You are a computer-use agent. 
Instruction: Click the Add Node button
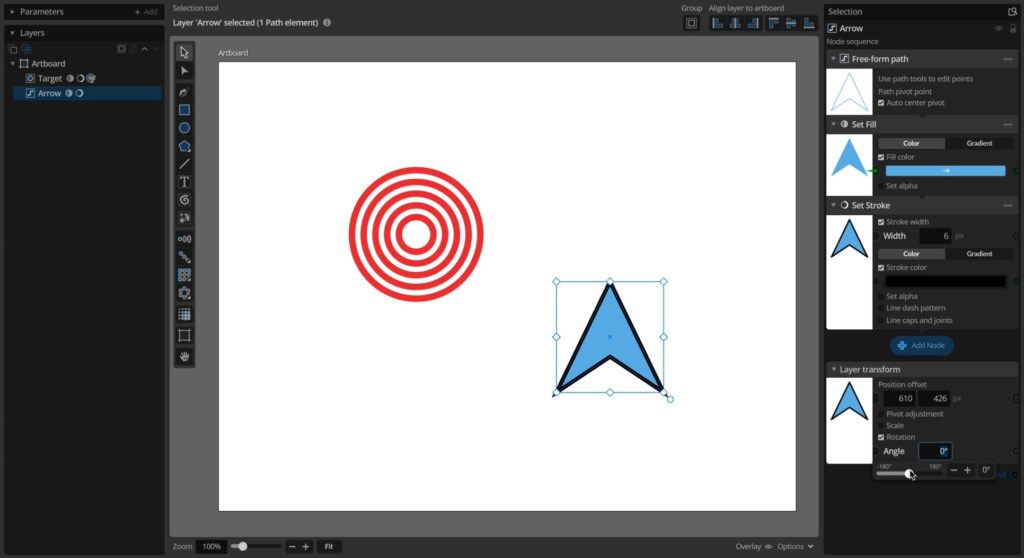click(x=921, y=345)
